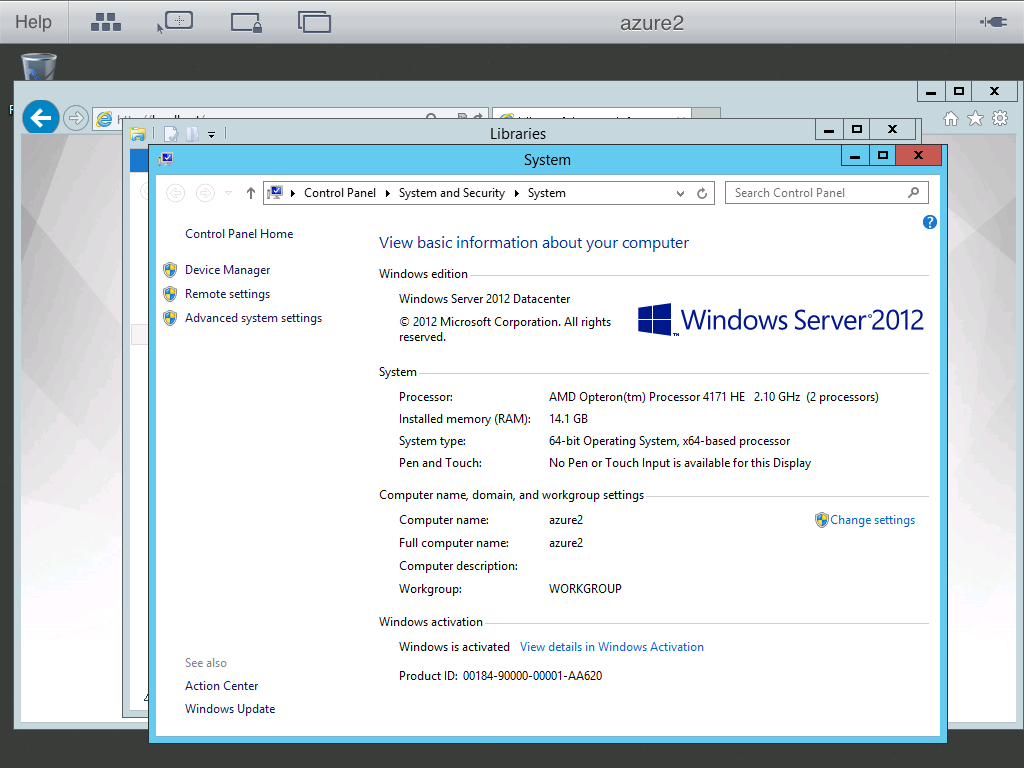Click Control Panel in the address breadcrumb
1024x768 pixels.
click(x=340, y=193)
